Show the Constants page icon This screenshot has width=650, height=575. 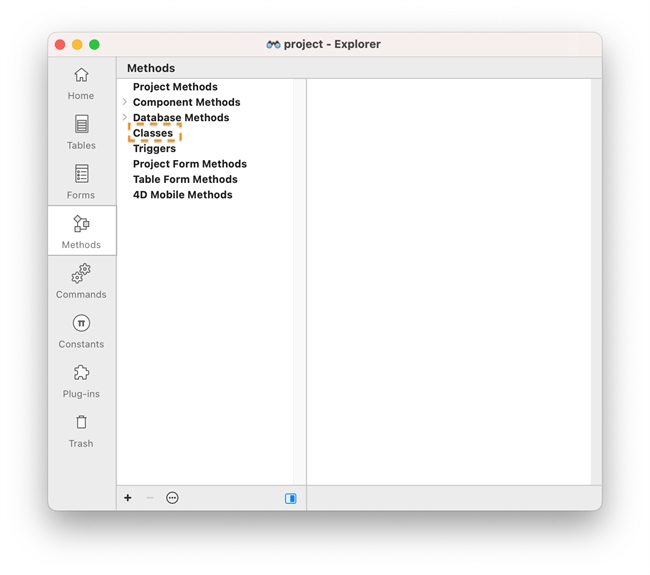click(x=81, y=324)
